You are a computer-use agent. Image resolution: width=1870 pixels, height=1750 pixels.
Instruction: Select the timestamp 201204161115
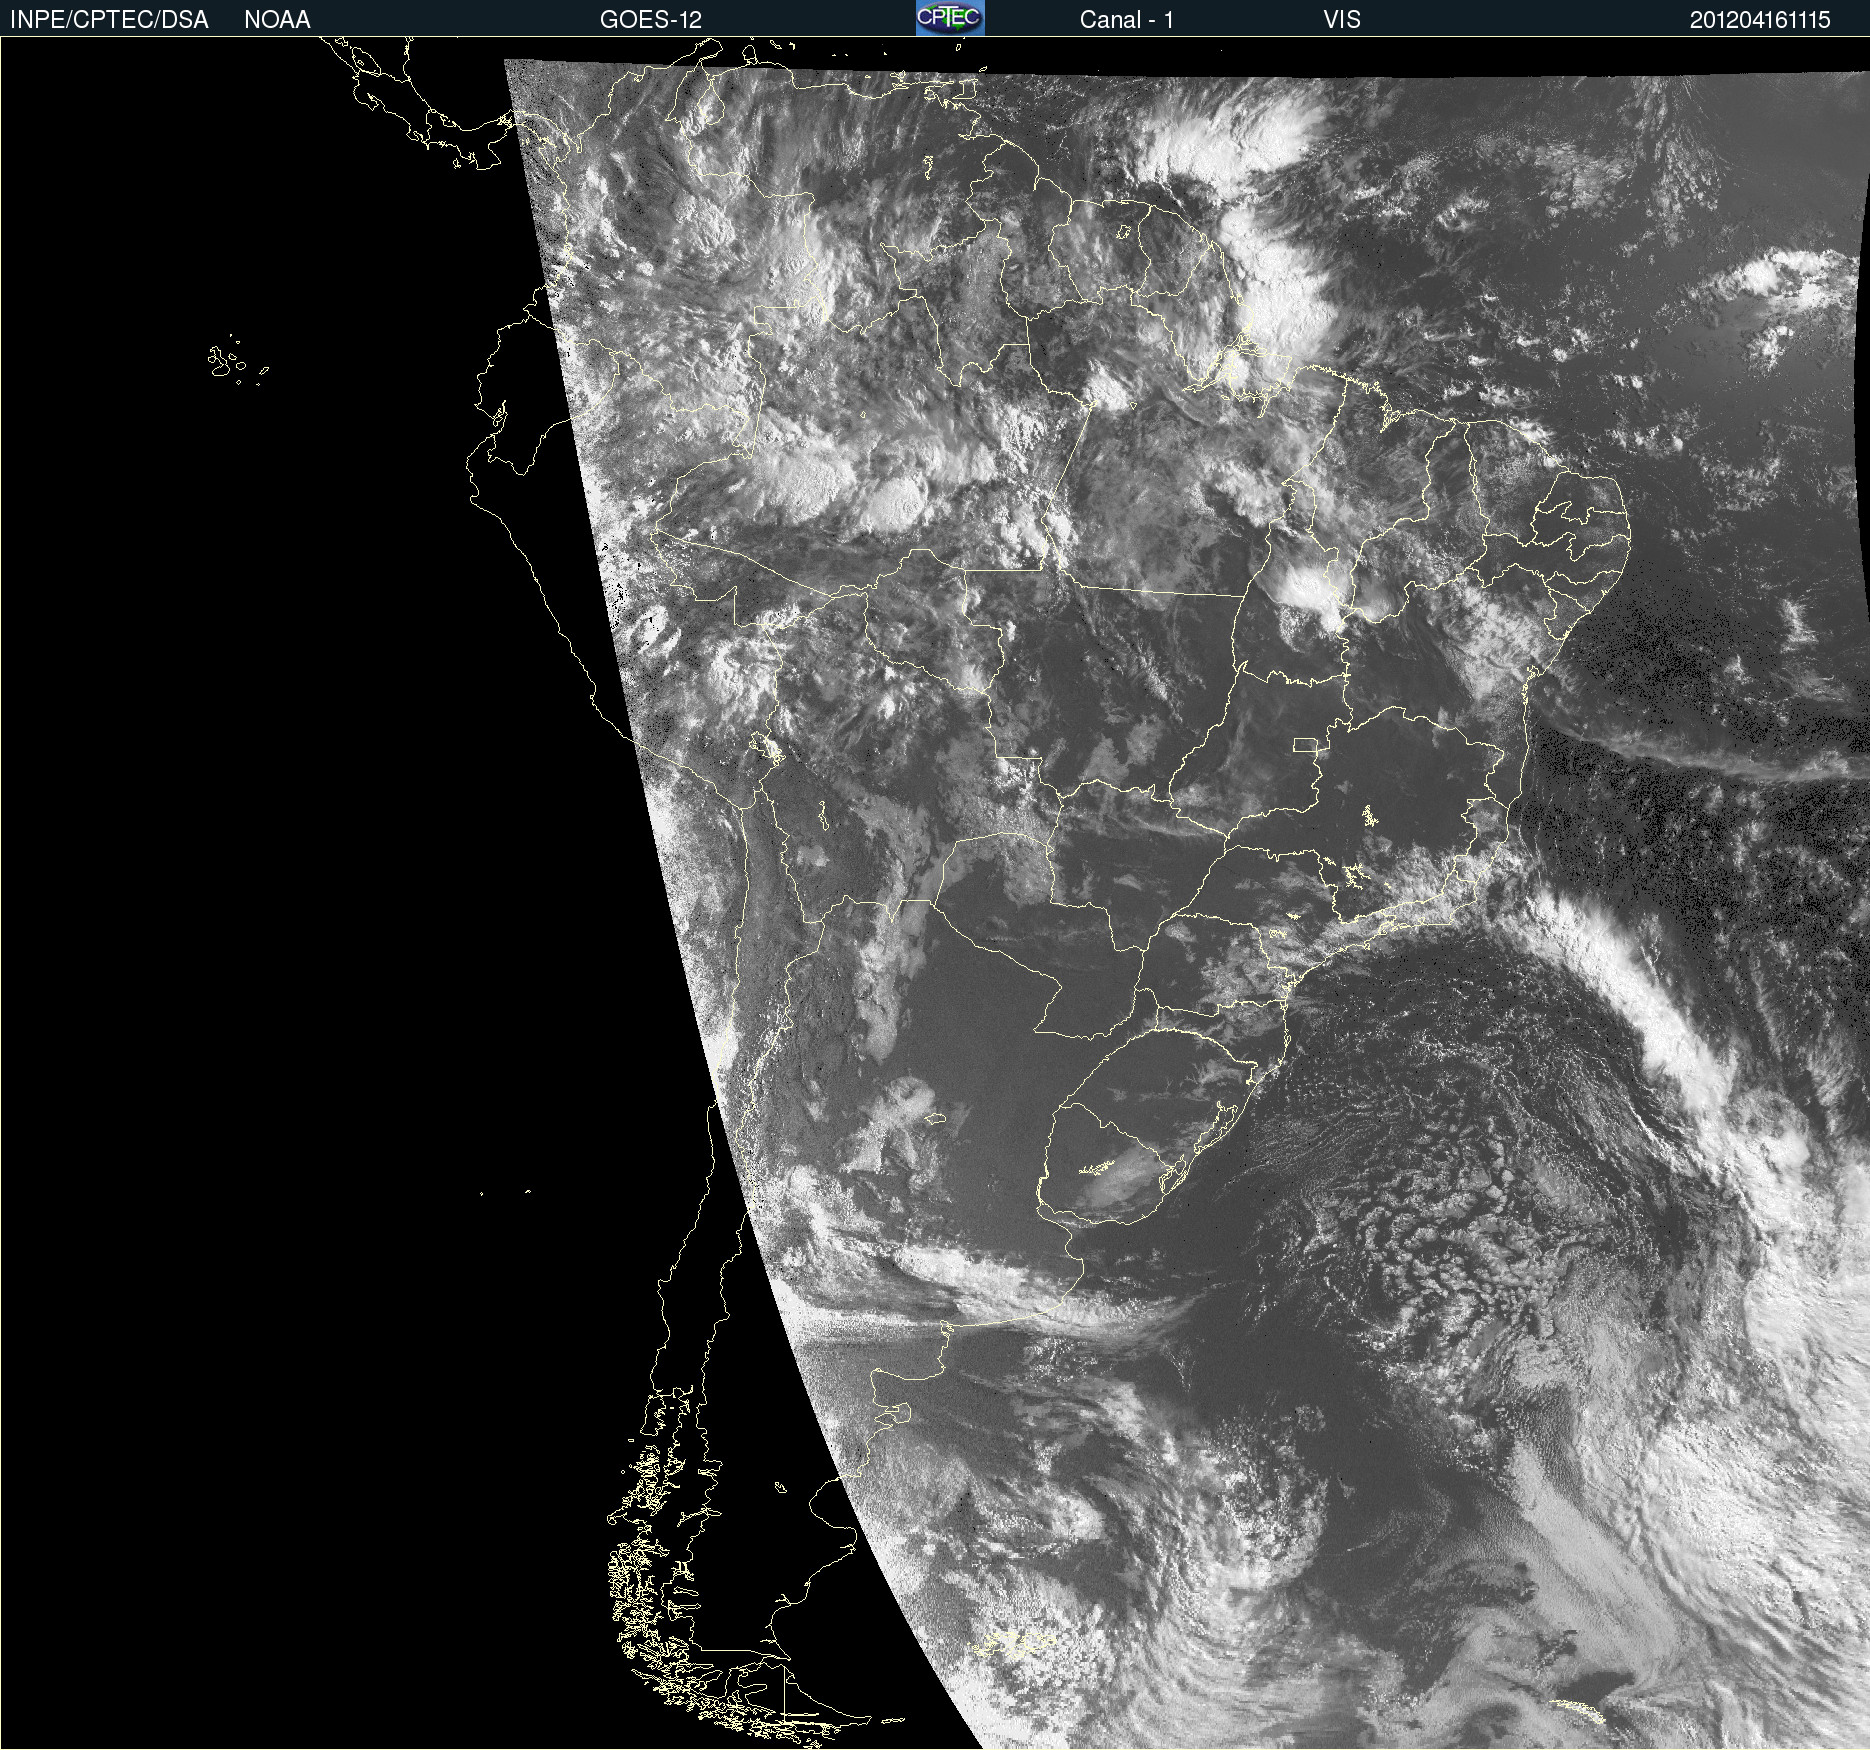(x=1760, y=20)
